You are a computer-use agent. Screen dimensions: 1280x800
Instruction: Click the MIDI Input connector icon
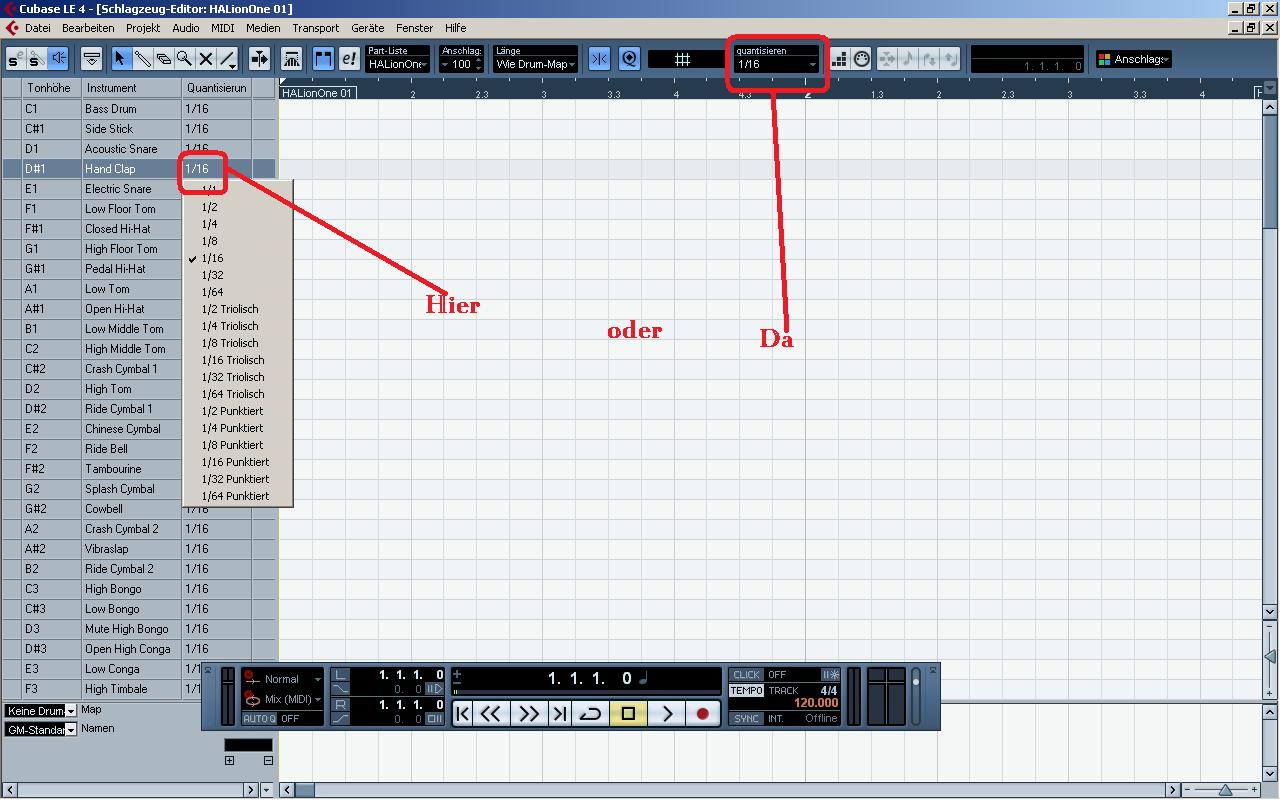click(862, 59)
